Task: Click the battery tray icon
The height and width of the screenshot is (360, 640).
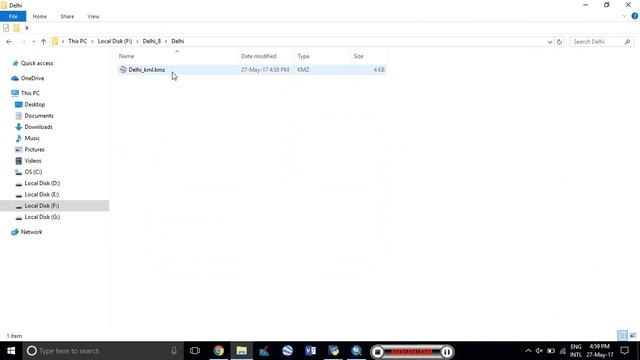Action: (x=551, y=351)
